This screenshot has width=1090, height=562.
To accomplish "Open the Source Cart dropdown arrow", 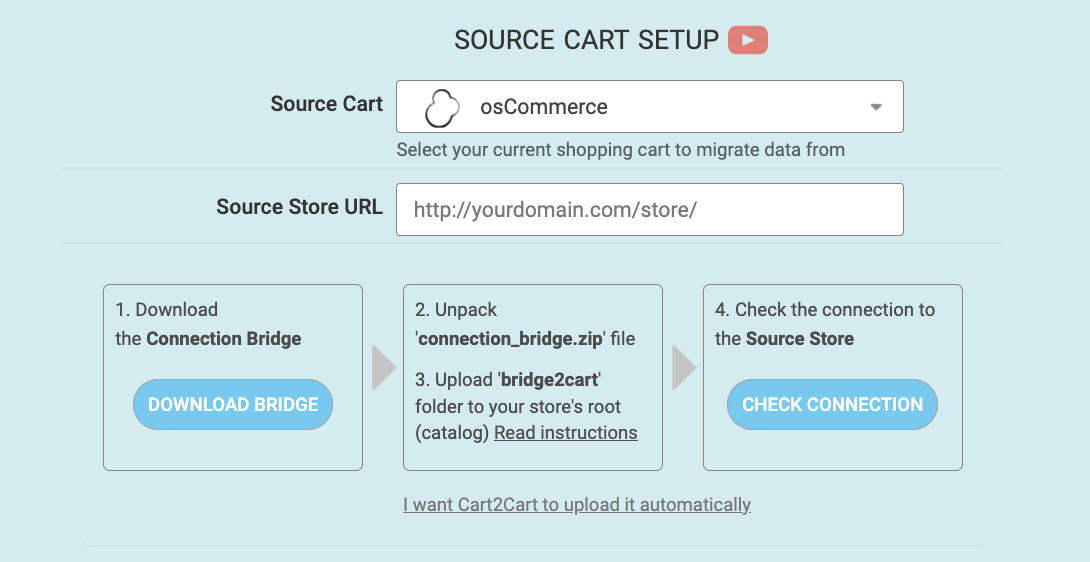I will (876, 107).
